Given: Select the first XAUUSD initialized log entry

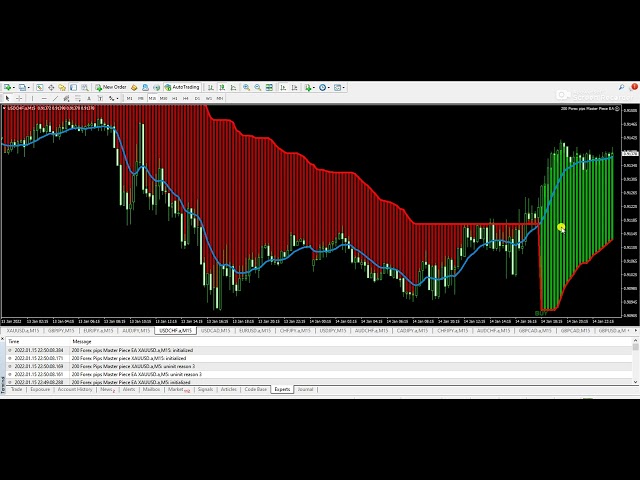Looking at the screenshot, I should point(100,350).
